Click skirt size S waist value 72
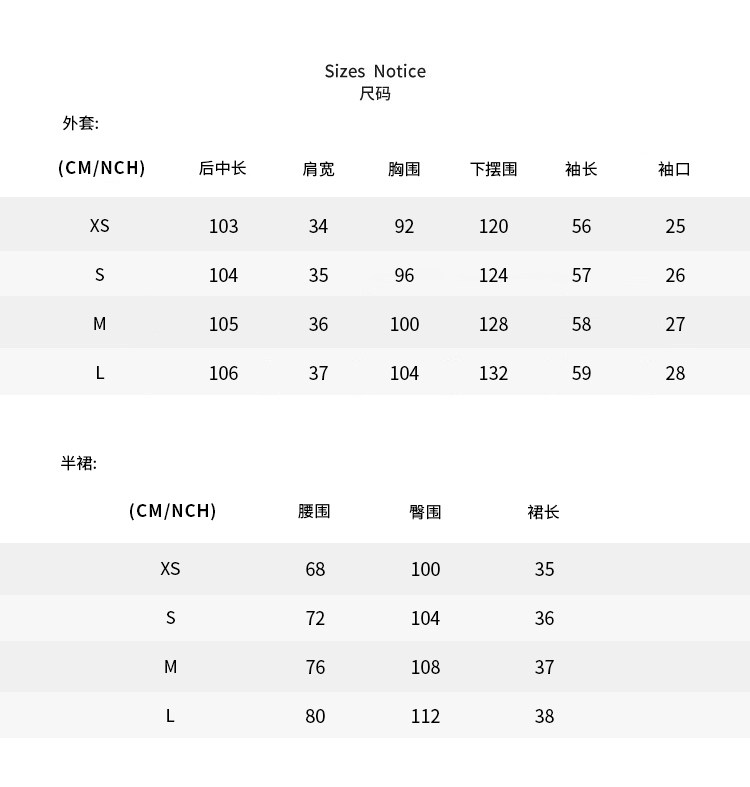This screenshot has width=750, height=787. pyautogui.click(x=315, y=618)
